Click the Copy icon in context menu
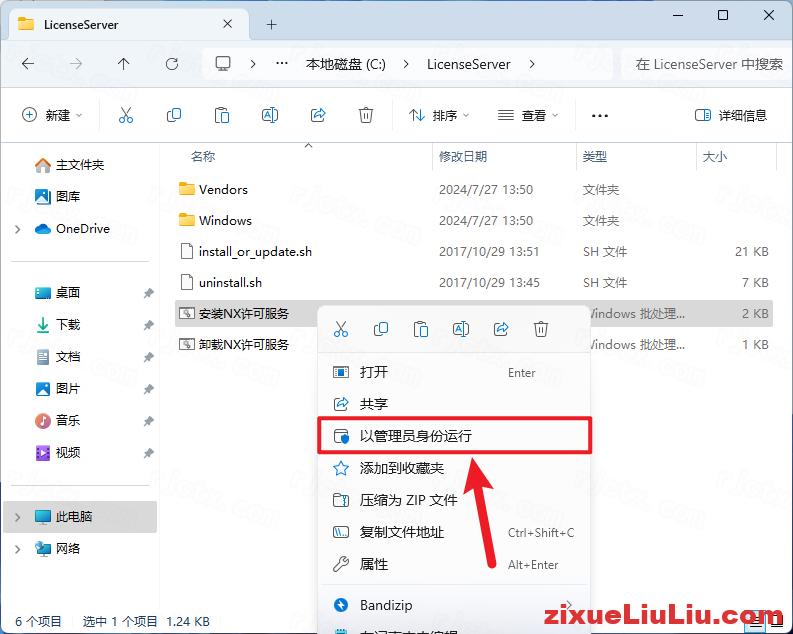The height and width of the screenshot is (634, 793). [381, 330]
